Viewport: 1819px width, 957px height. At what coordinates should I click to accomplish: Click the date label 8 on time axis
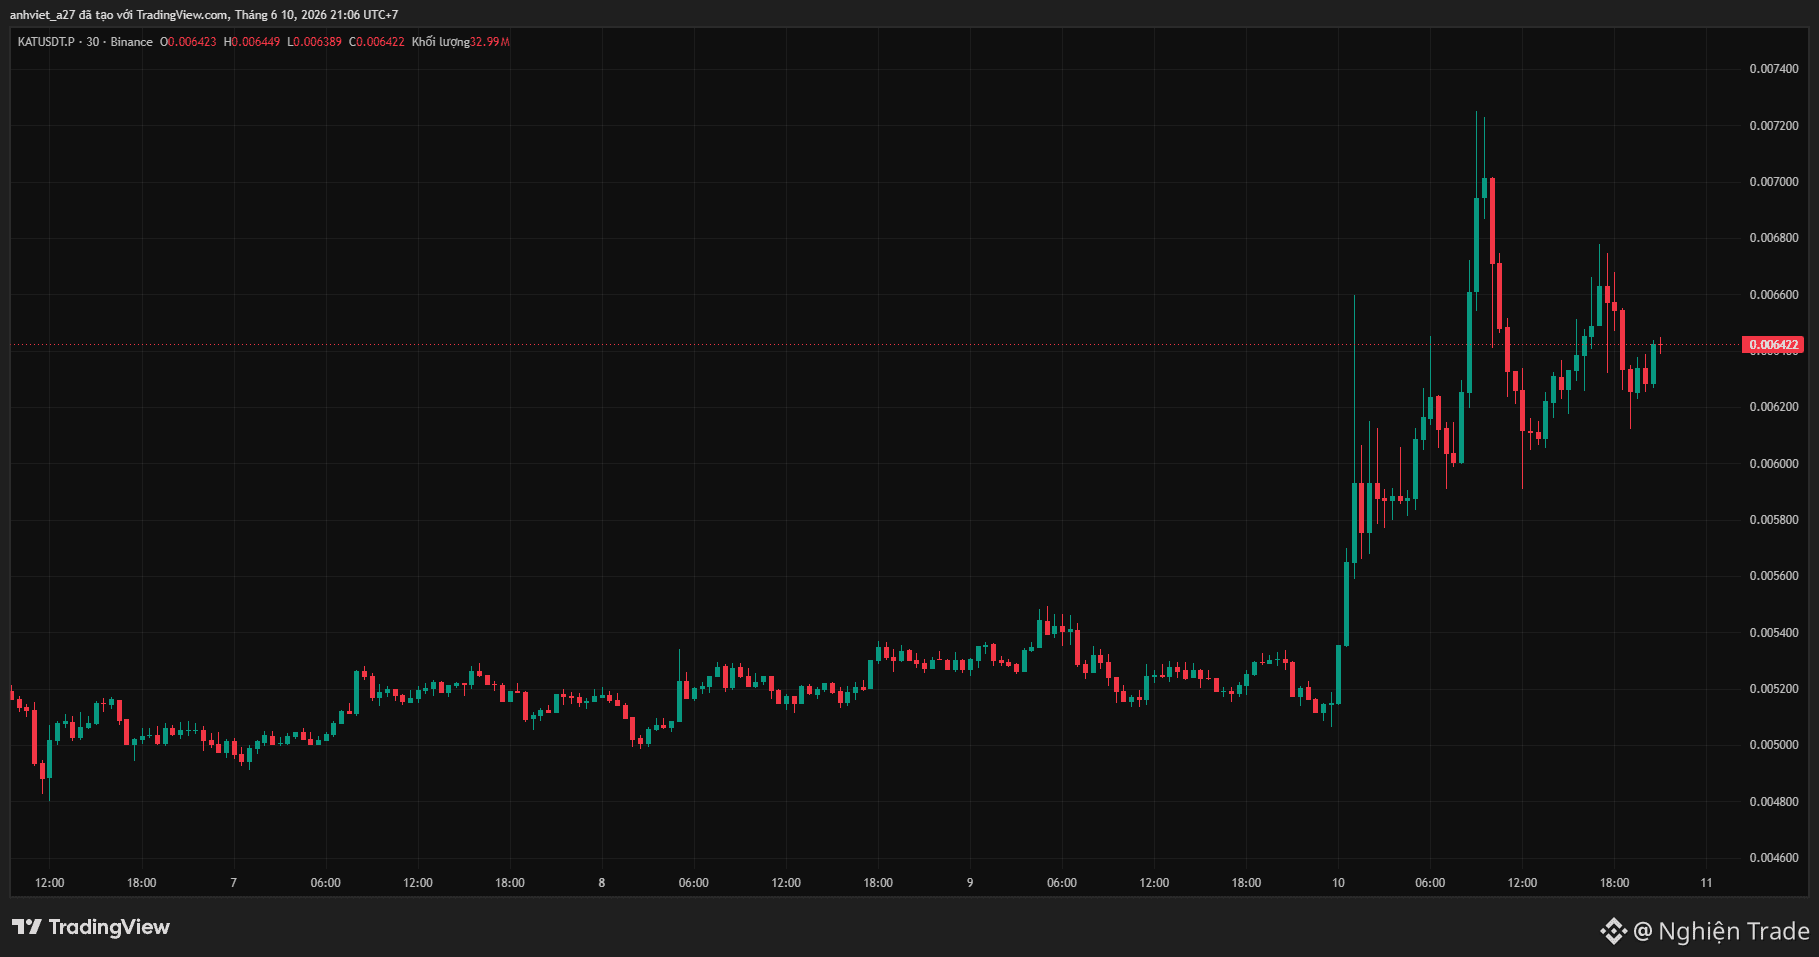tap(602, 883)
